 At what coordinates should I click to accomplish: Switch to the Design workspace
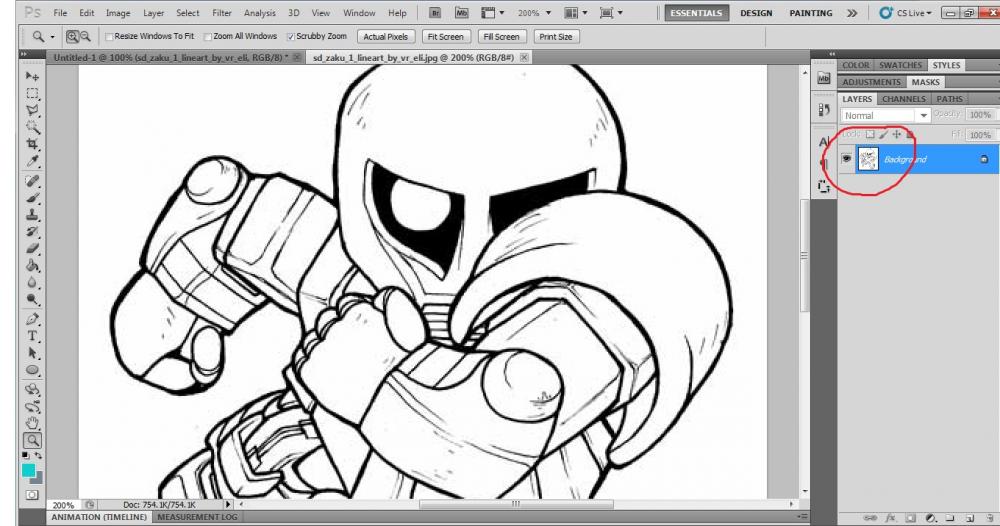point(756,13)
